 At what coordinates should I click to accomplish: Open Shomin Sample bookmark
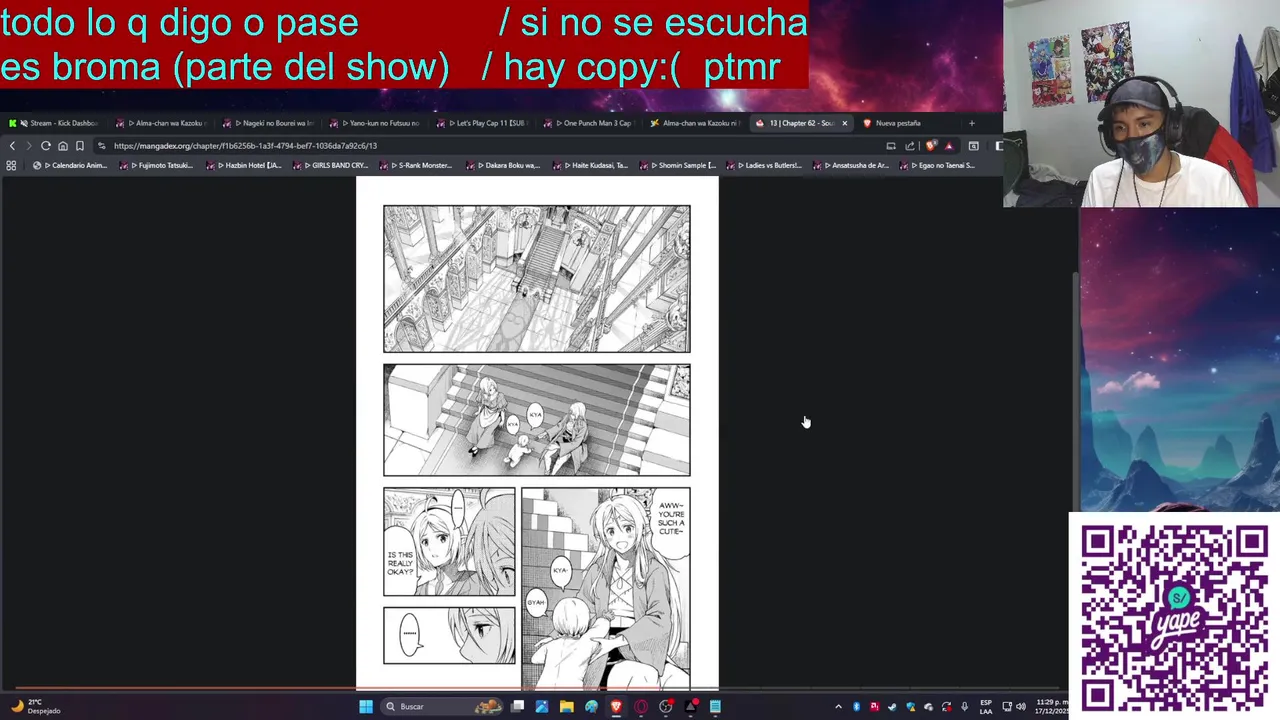tap(677, 166)
